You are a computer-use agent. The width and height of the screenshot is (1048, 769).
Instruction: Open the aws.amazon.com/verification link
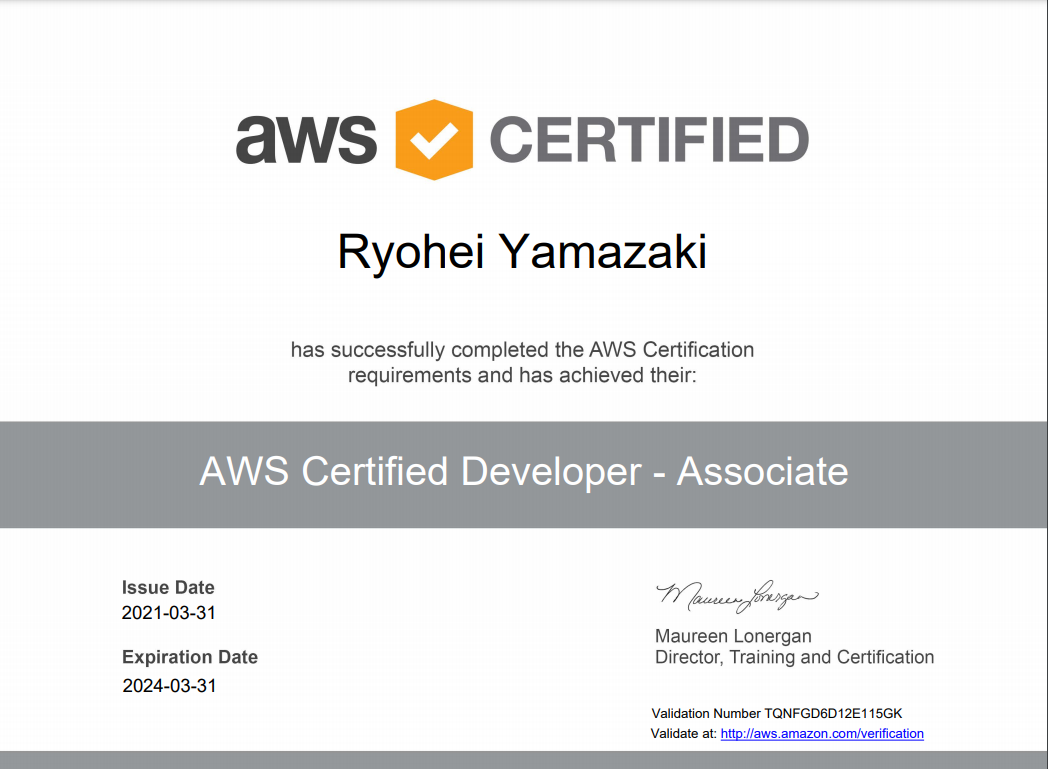(822, 733)
